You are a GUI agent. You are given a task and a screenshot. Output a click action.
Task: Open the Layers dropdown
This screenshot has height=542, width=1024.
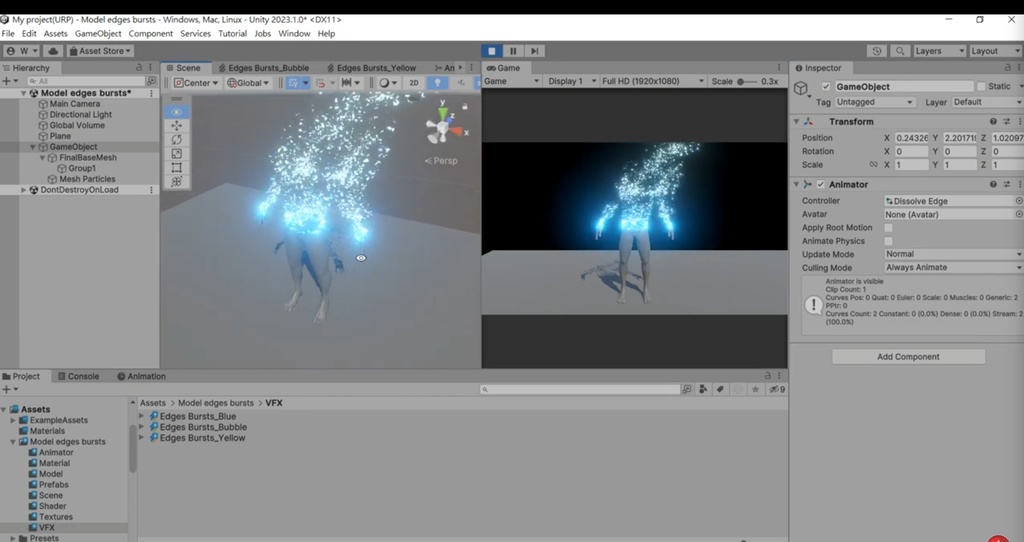(x=939, y=51)
